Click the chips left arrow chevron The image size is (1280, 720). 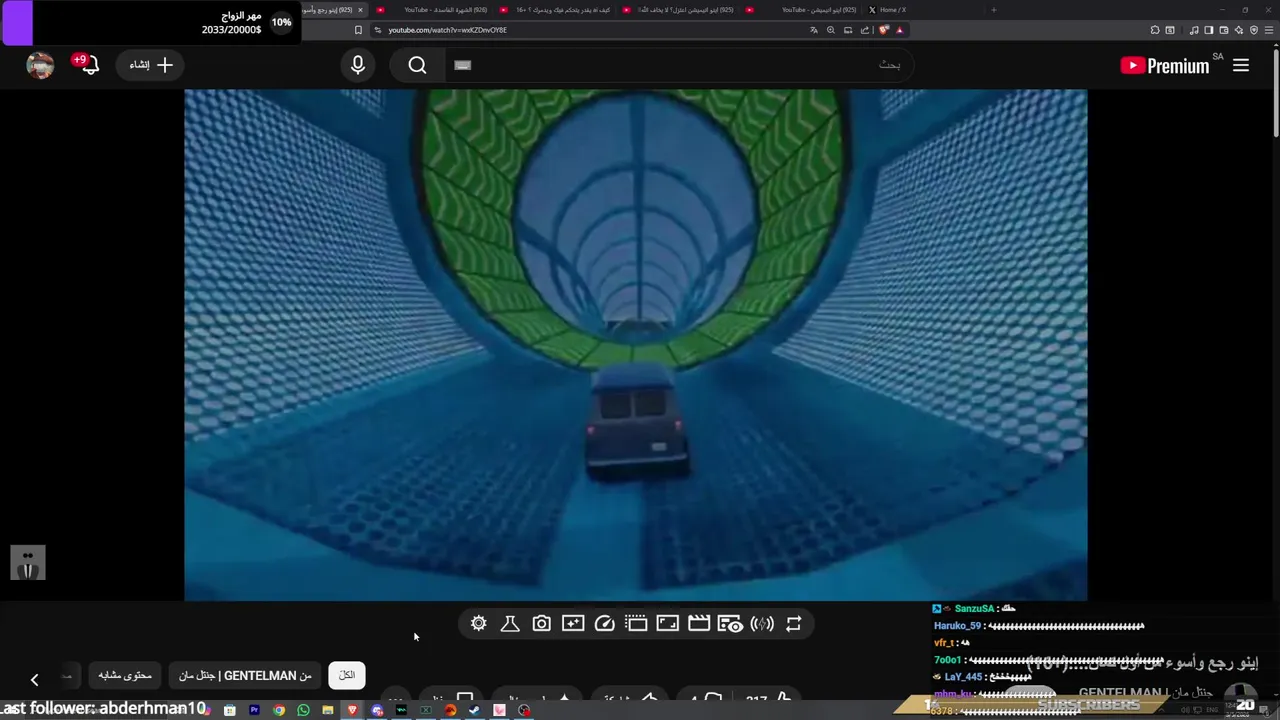point(34,680)
